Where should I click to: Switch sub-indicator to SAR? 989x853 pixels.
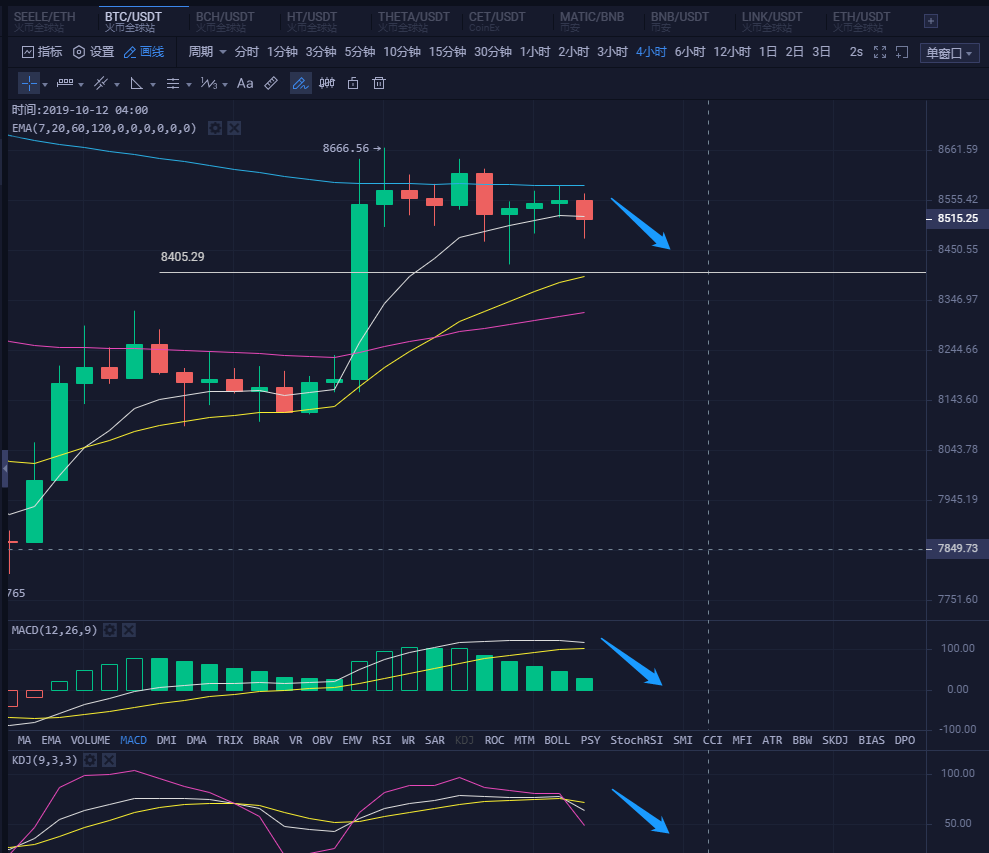(x=435, y=740)
